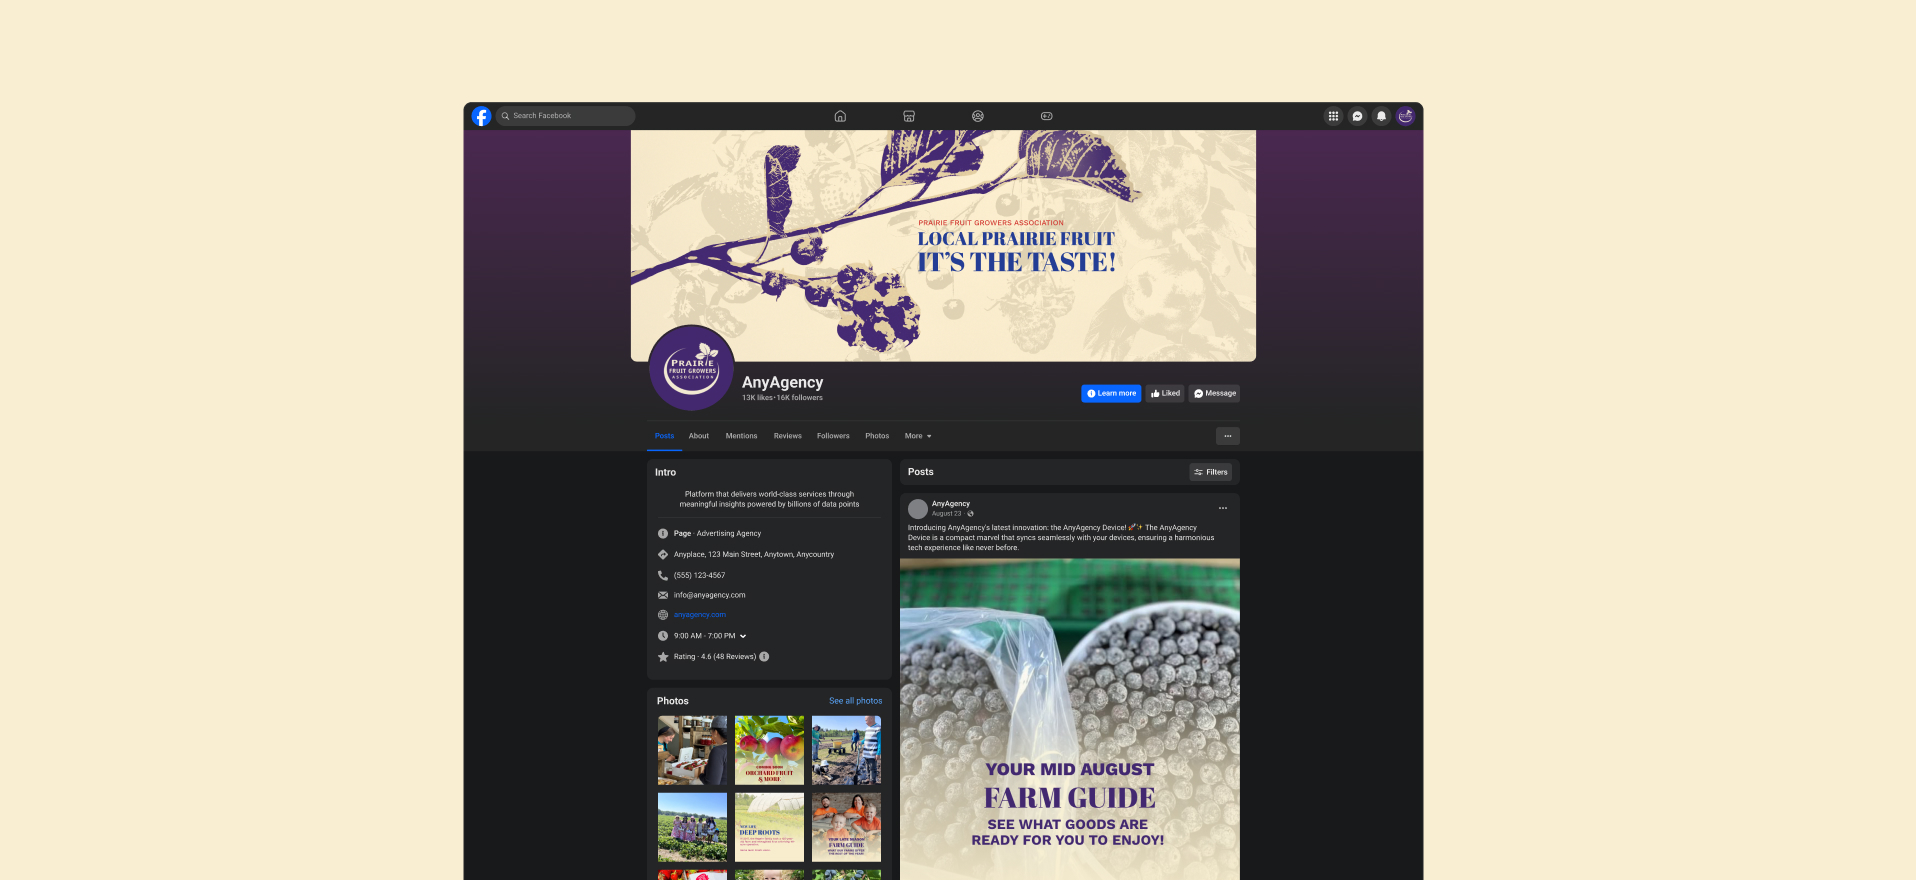Click the Learn more button
The height and width of the screenshot is (880, 1916).
tap(1111, 393)
